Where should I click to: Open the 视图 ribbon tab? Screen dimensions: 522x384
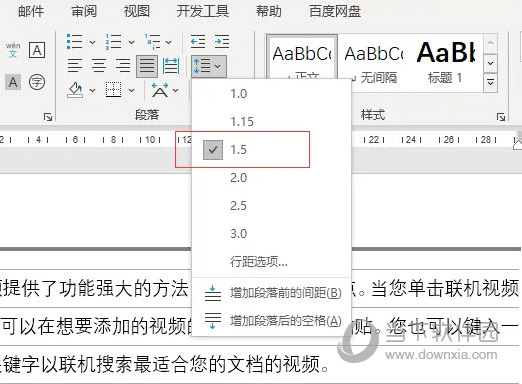pyautogui.click(x=136, y=11)
